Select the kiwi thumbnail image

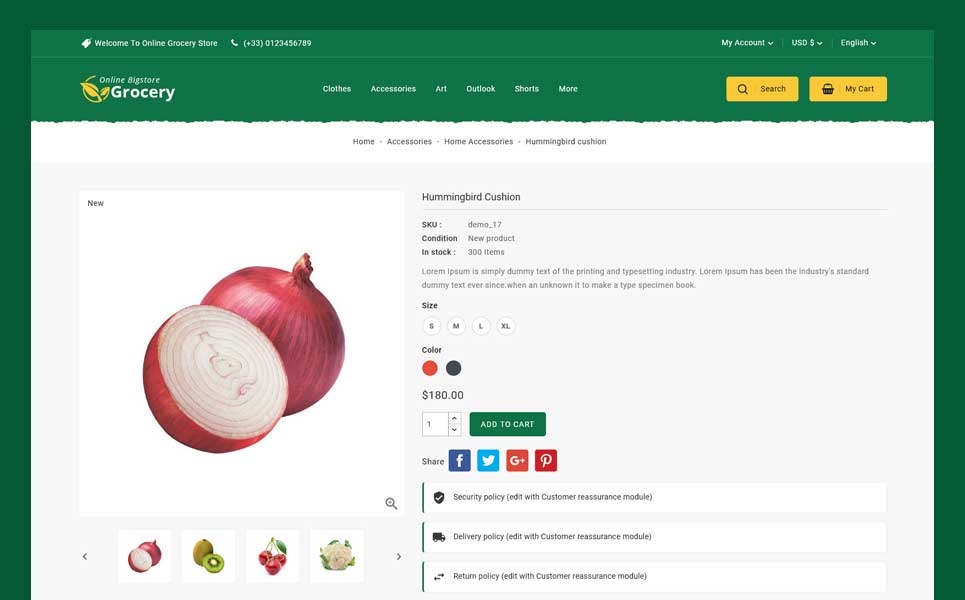pyautogui.click(x=209, y=556)
